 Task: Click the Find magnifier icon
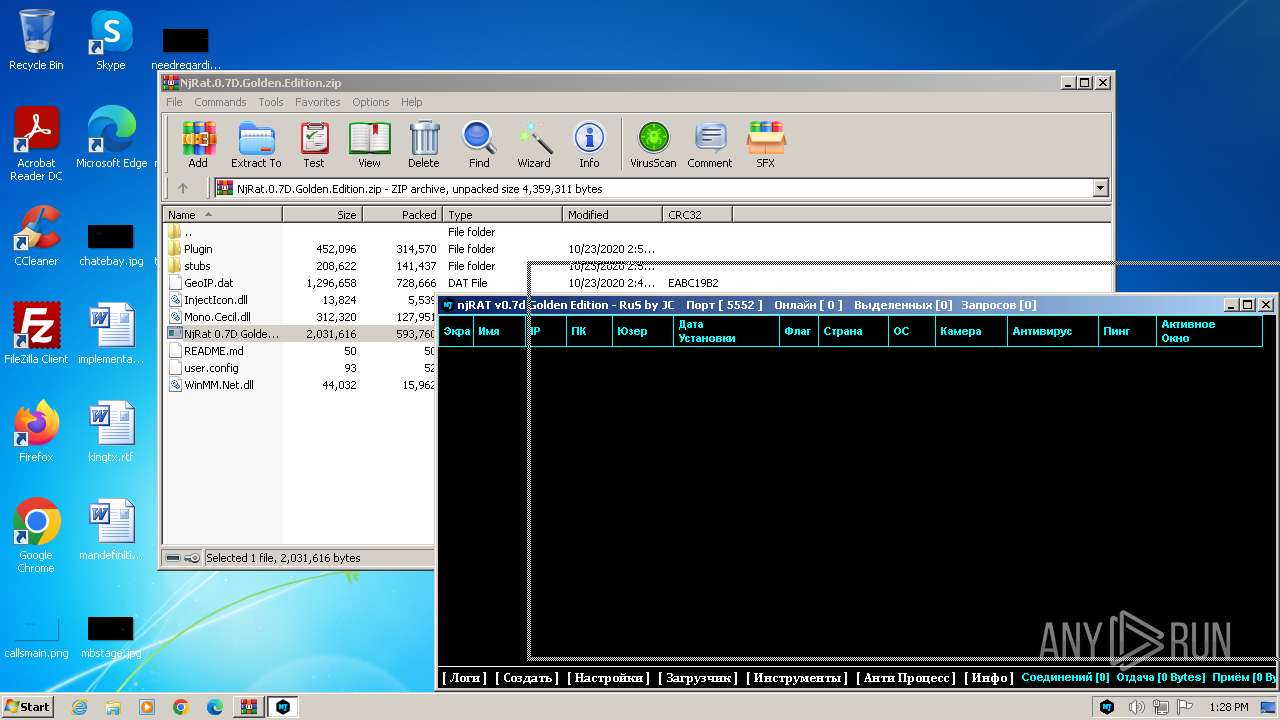pos(479,145)
